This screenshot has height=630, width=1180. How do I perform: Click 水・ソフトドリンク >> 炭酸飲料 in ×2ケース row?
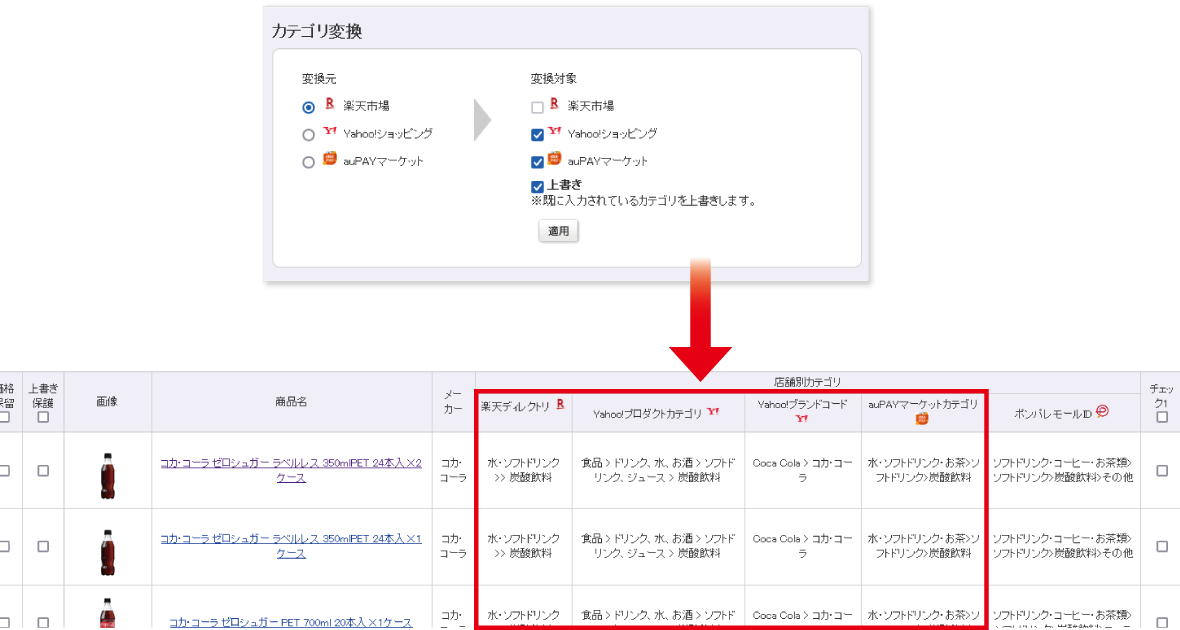524,470
